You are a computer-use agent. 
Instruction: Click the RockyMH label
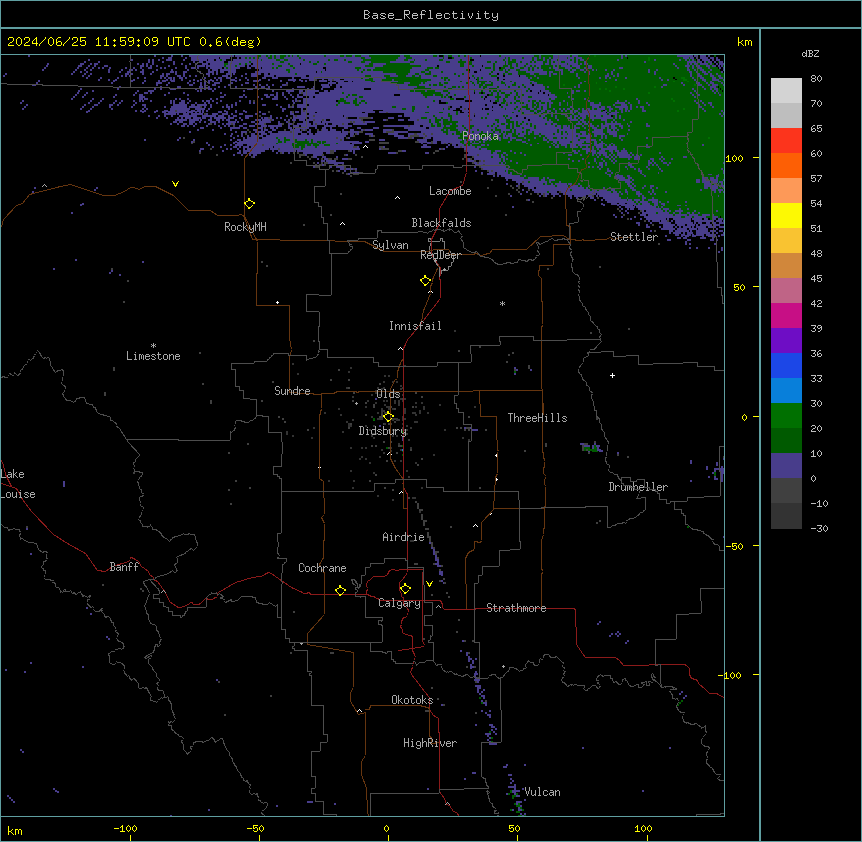coord(245,227)
